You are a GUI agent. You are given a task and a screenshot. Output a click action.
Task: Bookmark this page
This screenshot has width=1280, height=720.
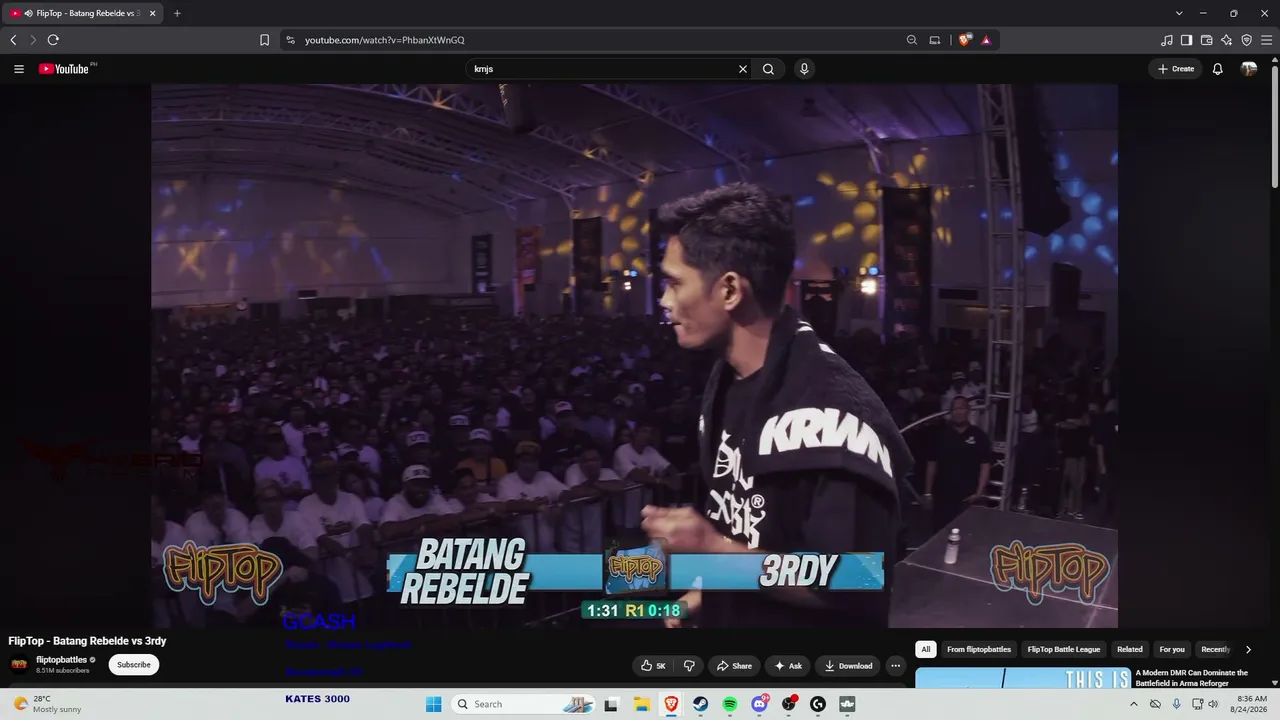pos(265,40)
